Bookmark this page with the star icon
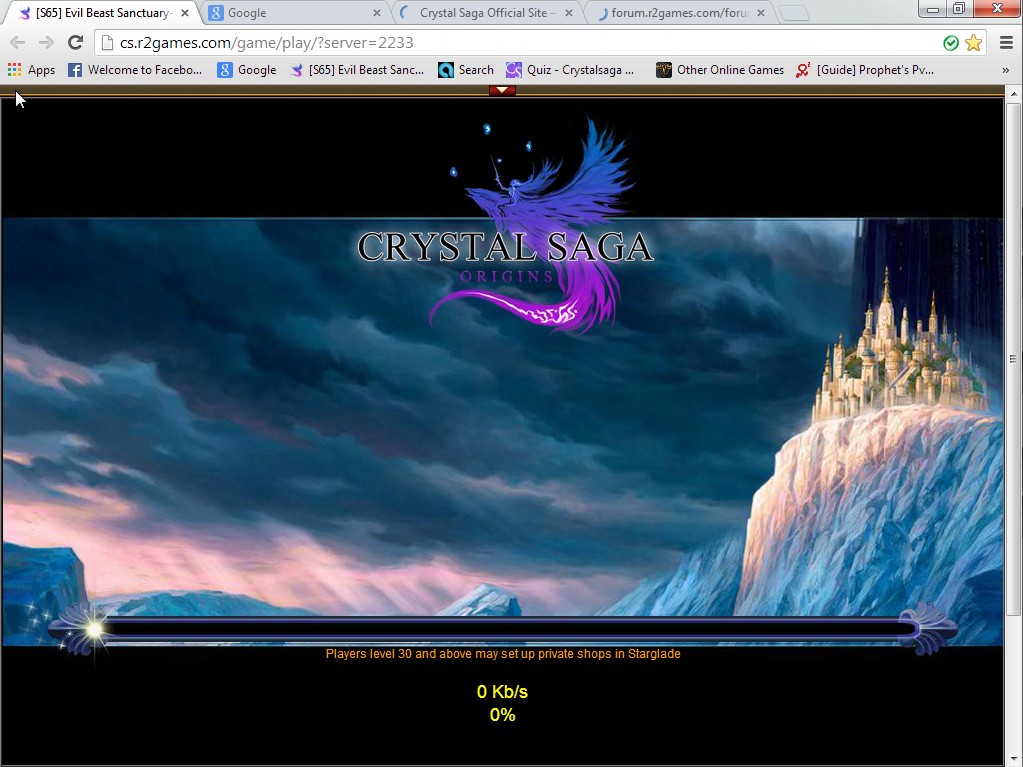Screen dimensions: 1023x767 click(x=973, y=43)
